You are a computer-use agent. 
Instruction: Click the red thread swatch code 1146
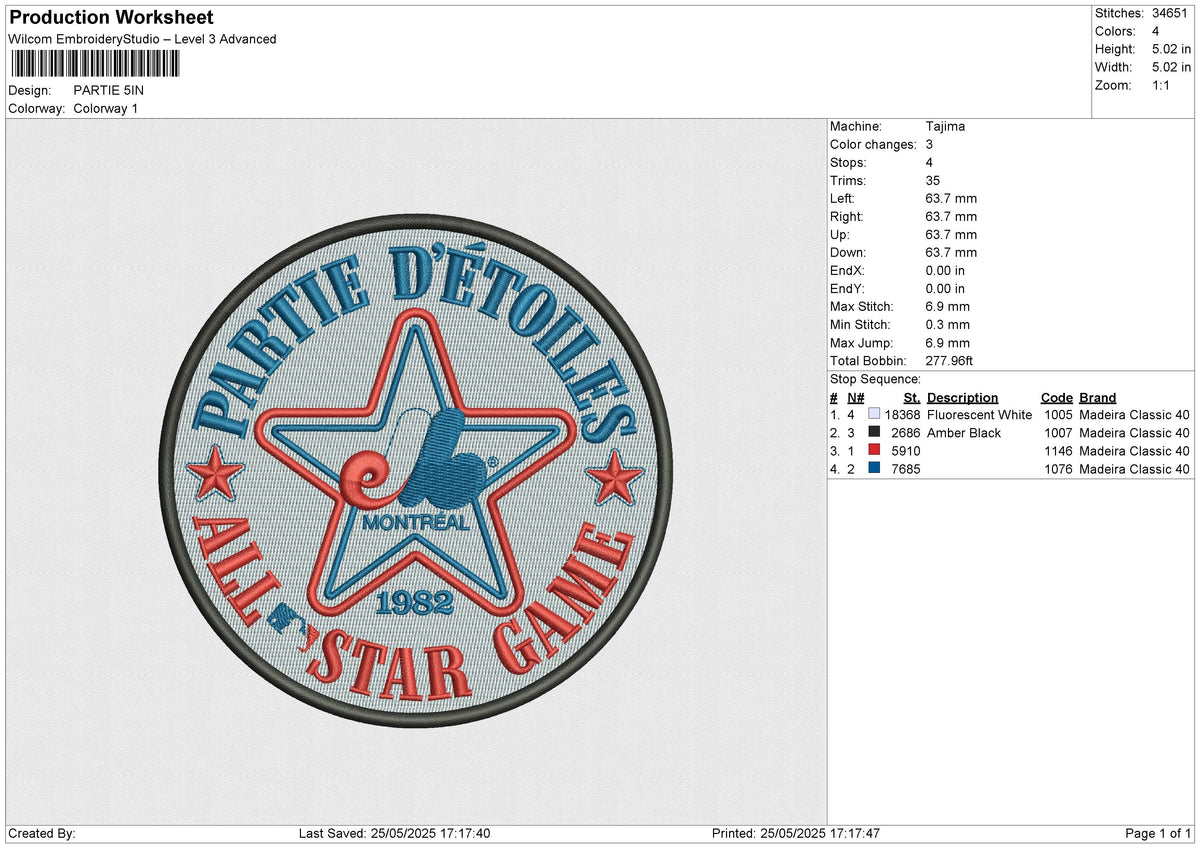pyautogui.click(x=874, y=451)
